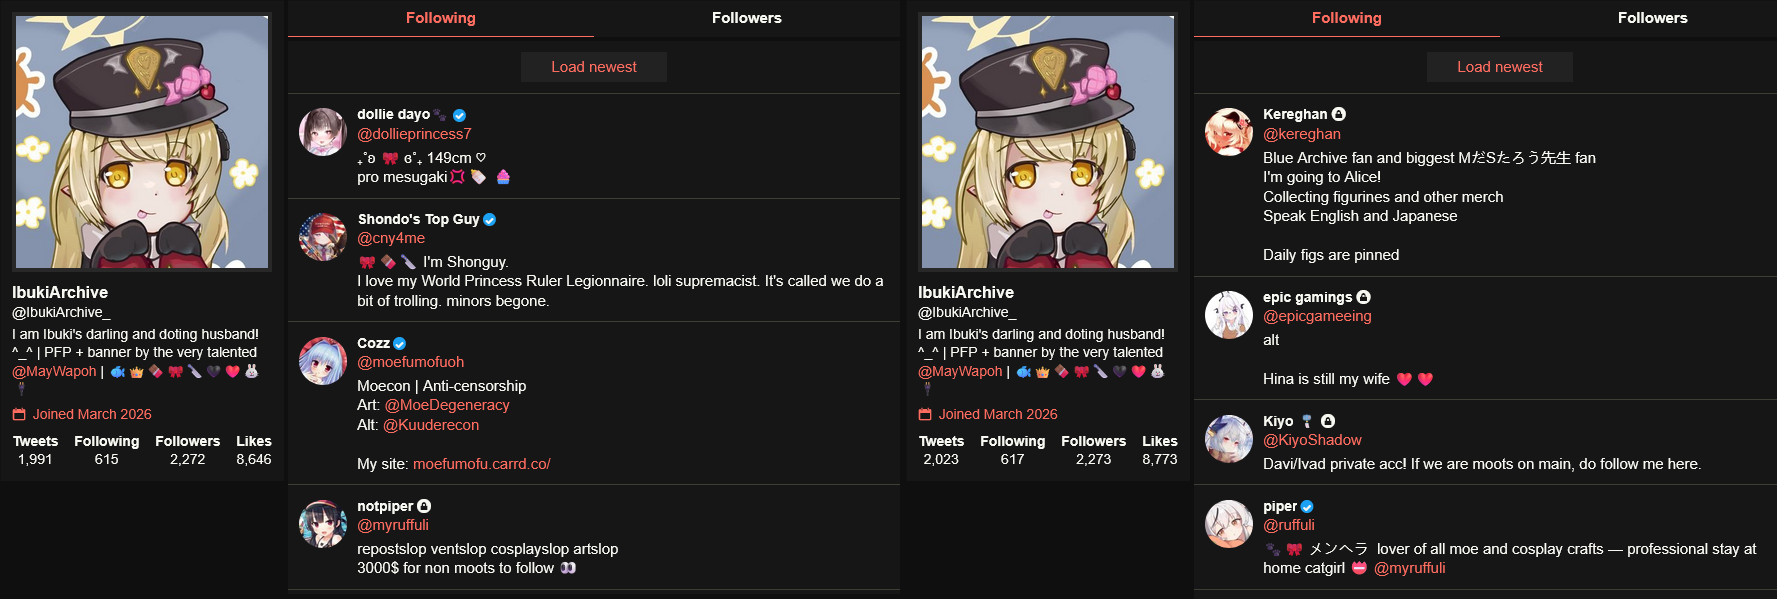The image size is (1777, 599).
Task: Select the right panel Following tab
Action: tap(1347, 18)
